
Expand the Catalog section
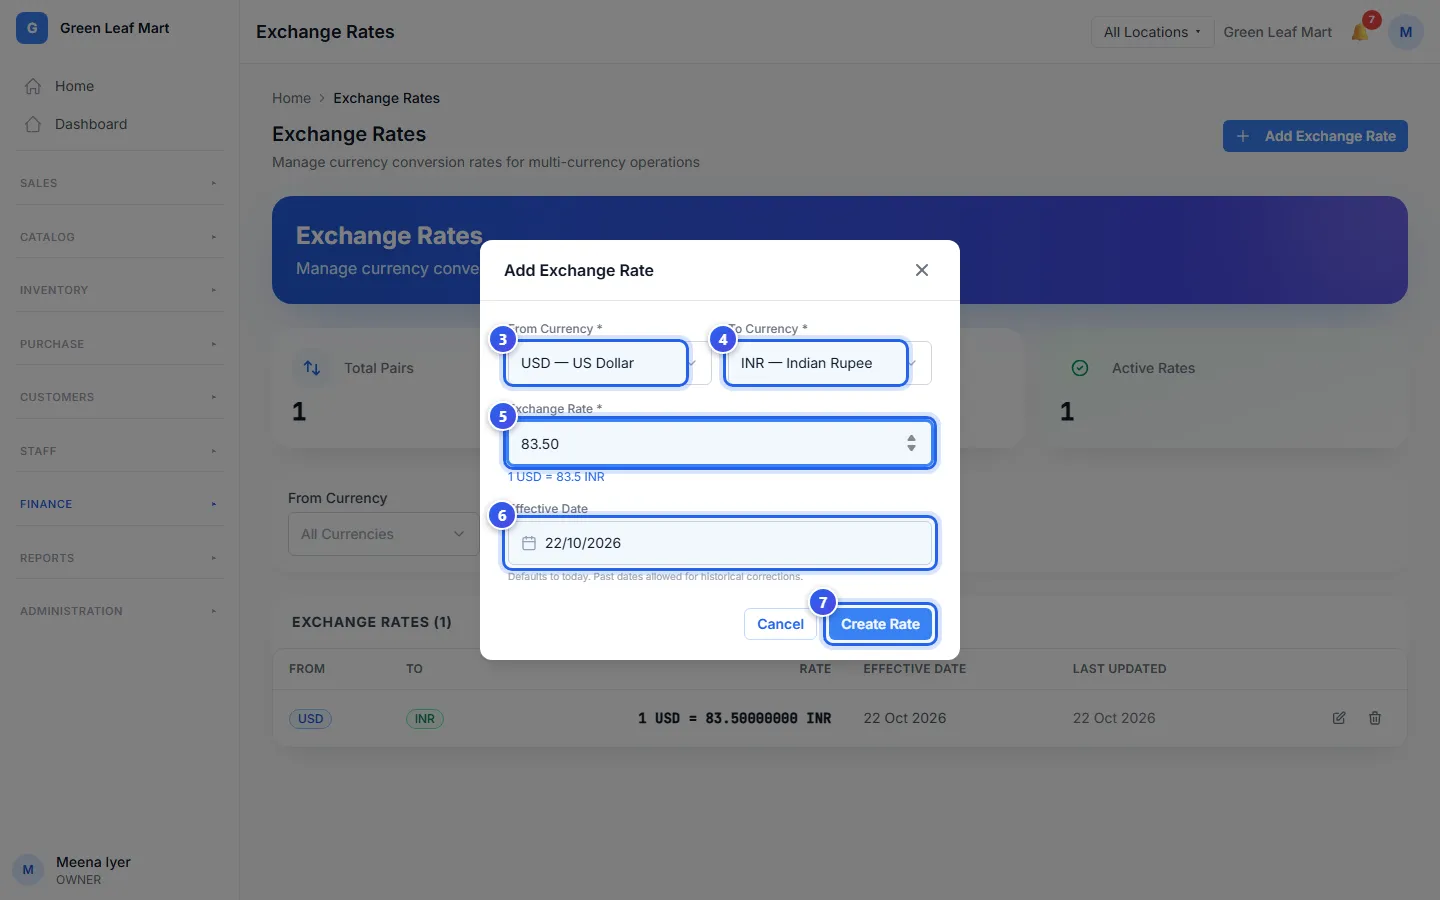tap(120, 237)
